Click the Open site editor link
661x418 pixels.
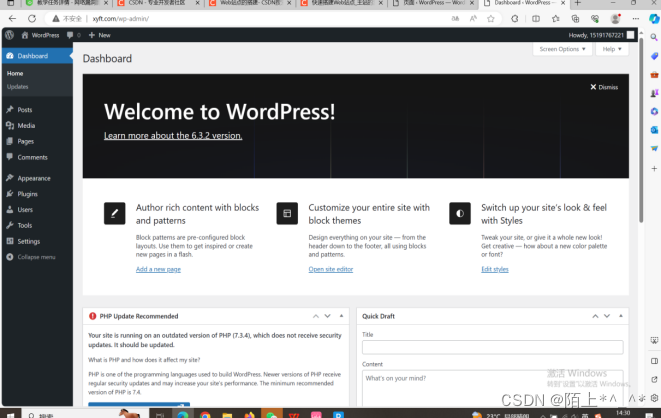pyautogui.click(x=330, y=269)
